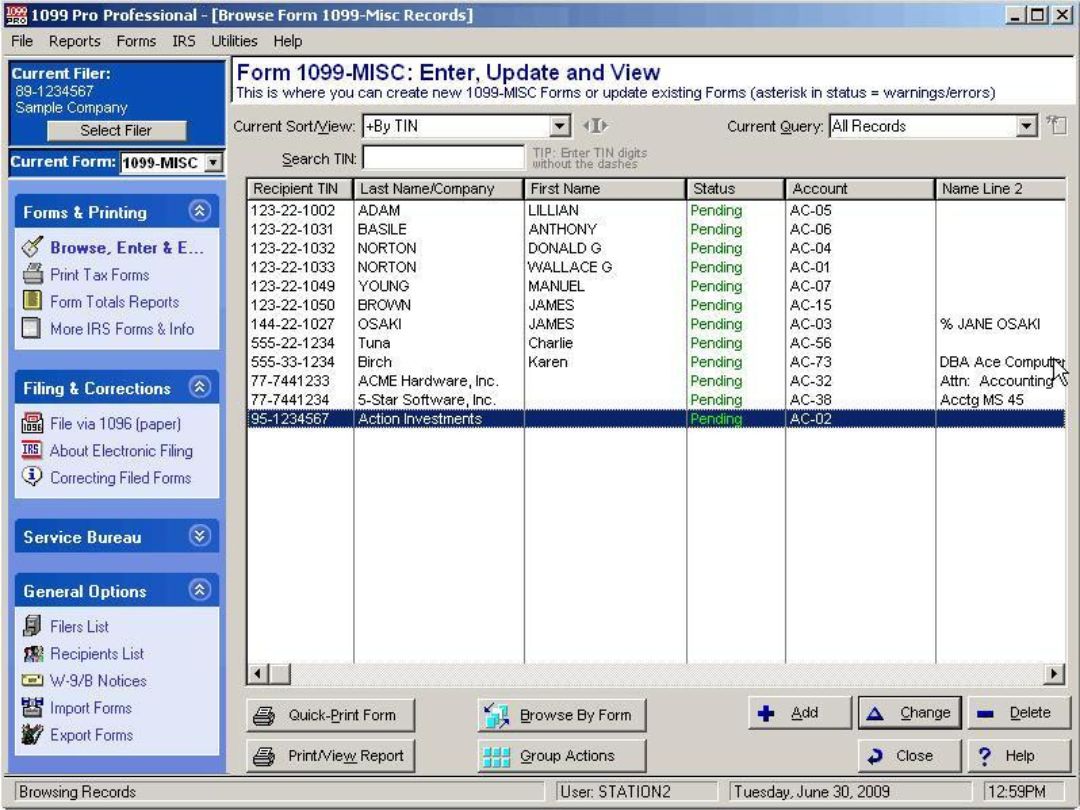Click the Import Forms icon

[x=32, y=707]
